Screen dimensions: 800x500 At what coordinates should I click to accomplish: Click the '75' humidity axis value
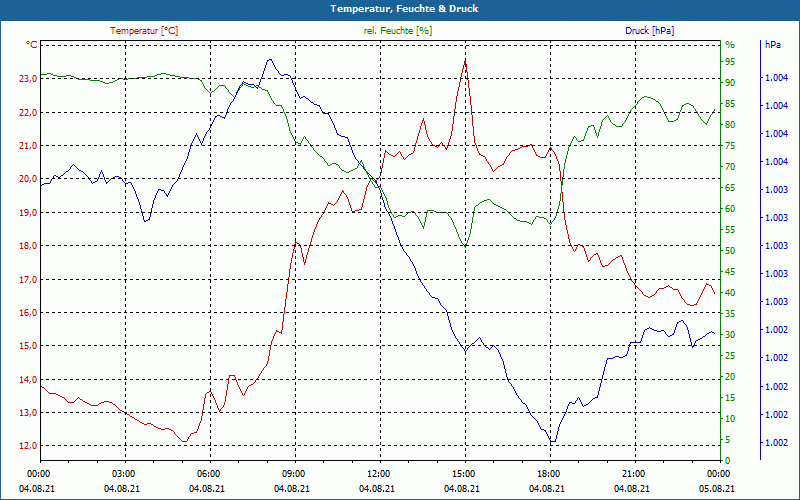click(x=730, y=146)
